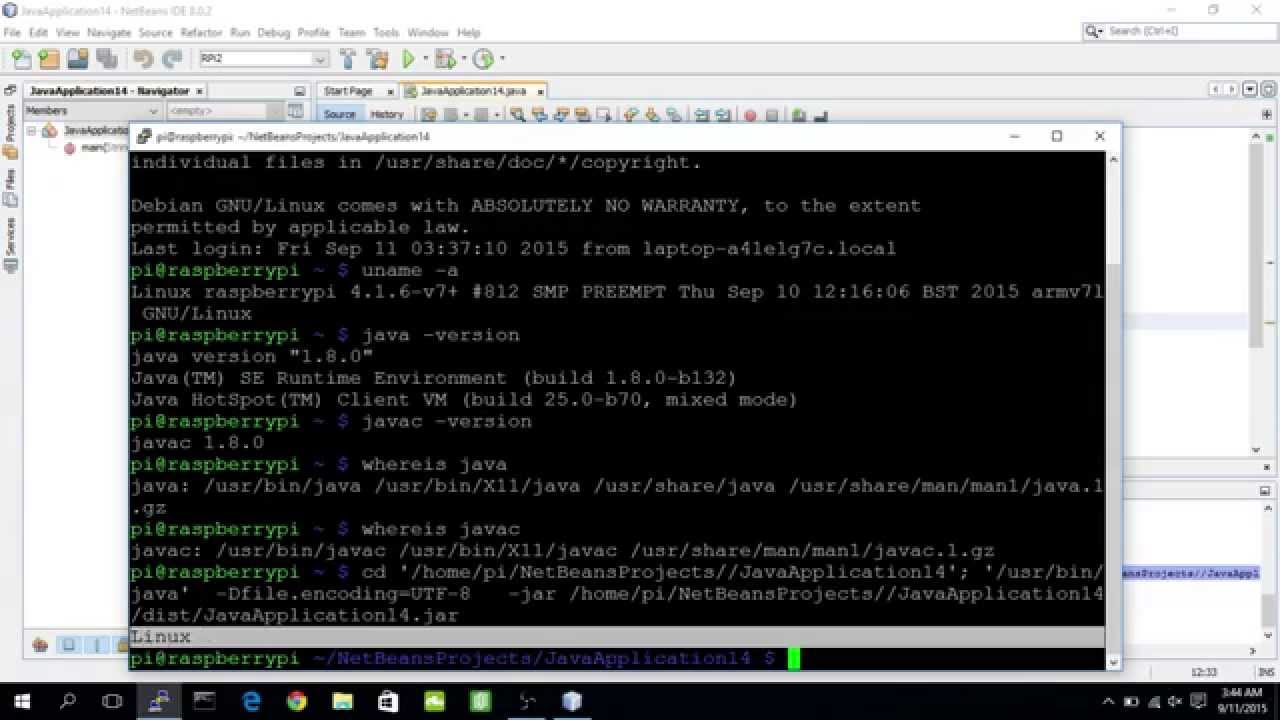
Task: Click the Find Selection magnifier editor icon
Action: [x=517, y=115]
